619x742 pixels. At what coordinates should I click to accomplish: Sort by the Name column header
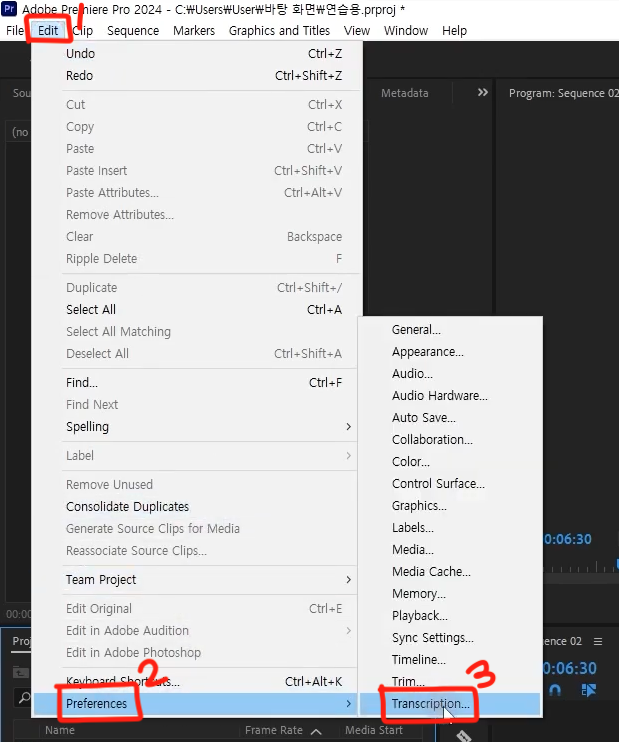click(60, 730)
